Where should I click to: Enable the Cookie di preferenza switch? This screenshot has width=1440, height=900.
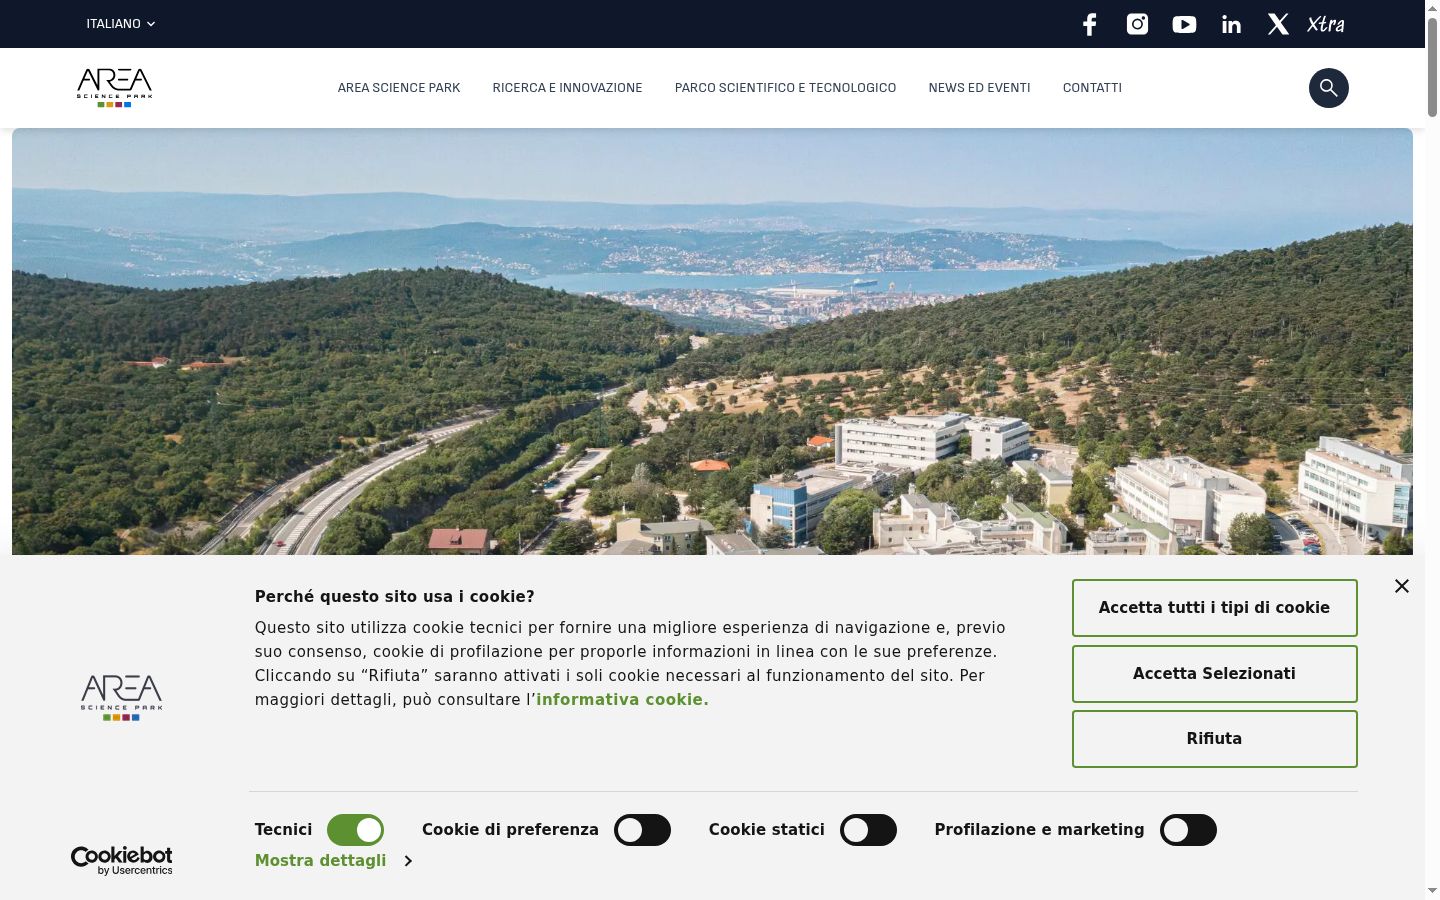pyautogui.click(x=642, y=830)
